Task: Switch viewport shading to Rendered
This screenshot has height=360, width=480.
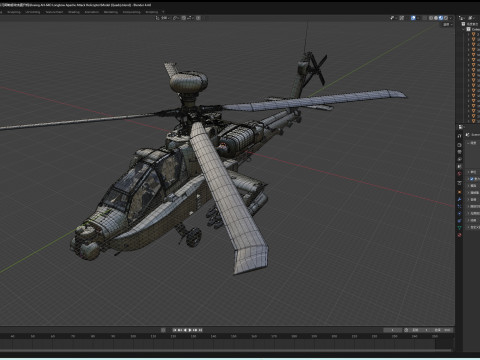Action: pos(446,18)
